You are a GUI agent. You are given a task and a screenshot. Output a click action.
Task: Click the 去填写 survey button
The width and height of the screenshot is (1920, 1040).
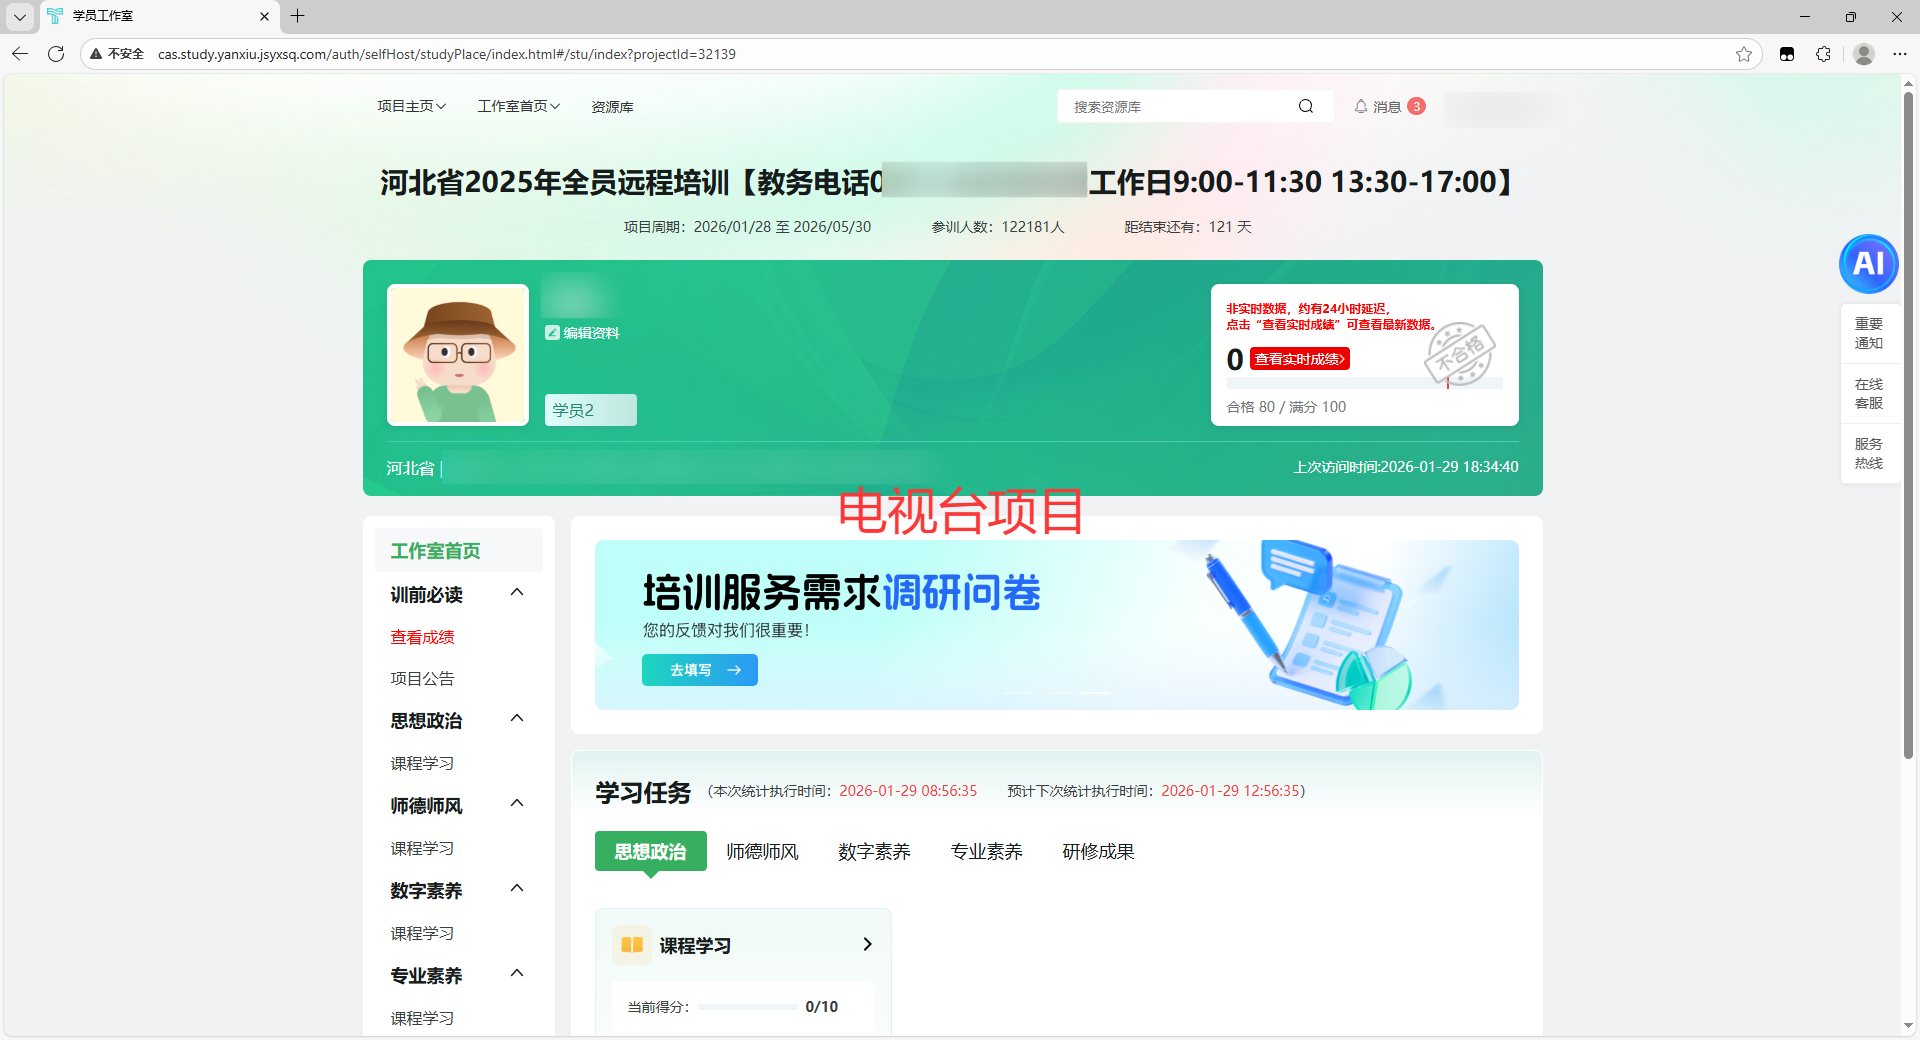[x=699, y=670]
